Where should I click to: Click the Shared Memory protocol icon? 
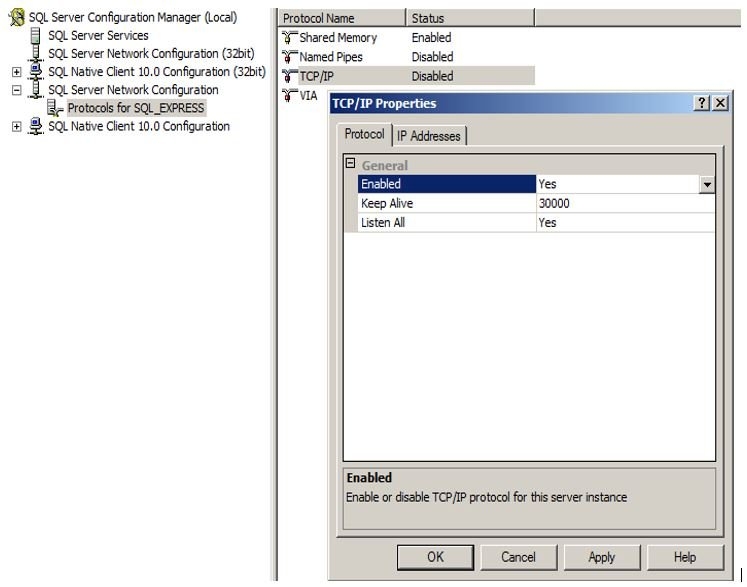pos(290,38)
